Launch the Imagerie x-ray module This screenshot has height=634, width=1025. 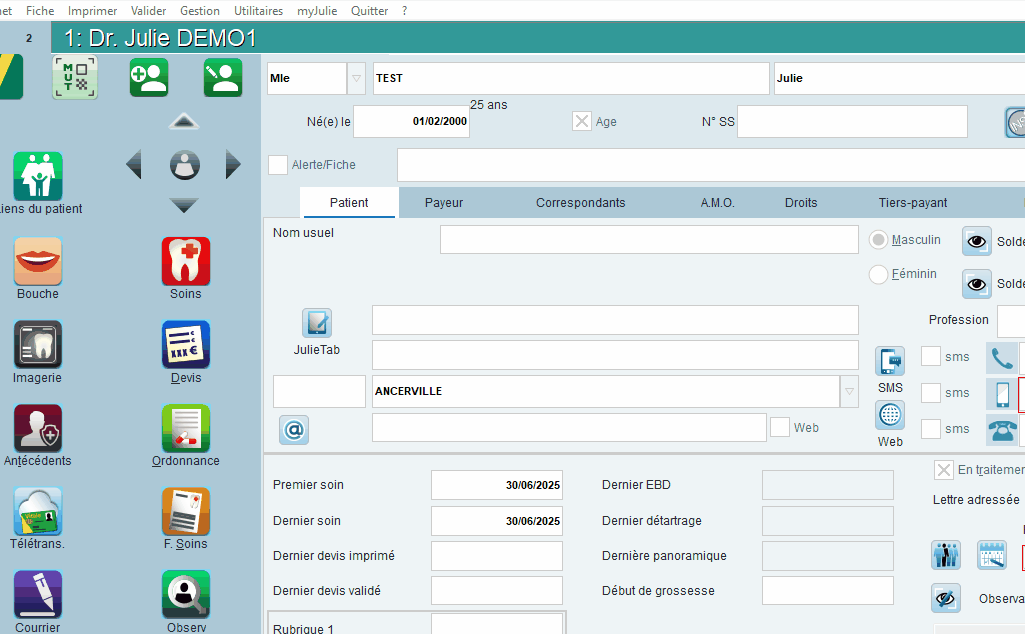pos(38,345)
